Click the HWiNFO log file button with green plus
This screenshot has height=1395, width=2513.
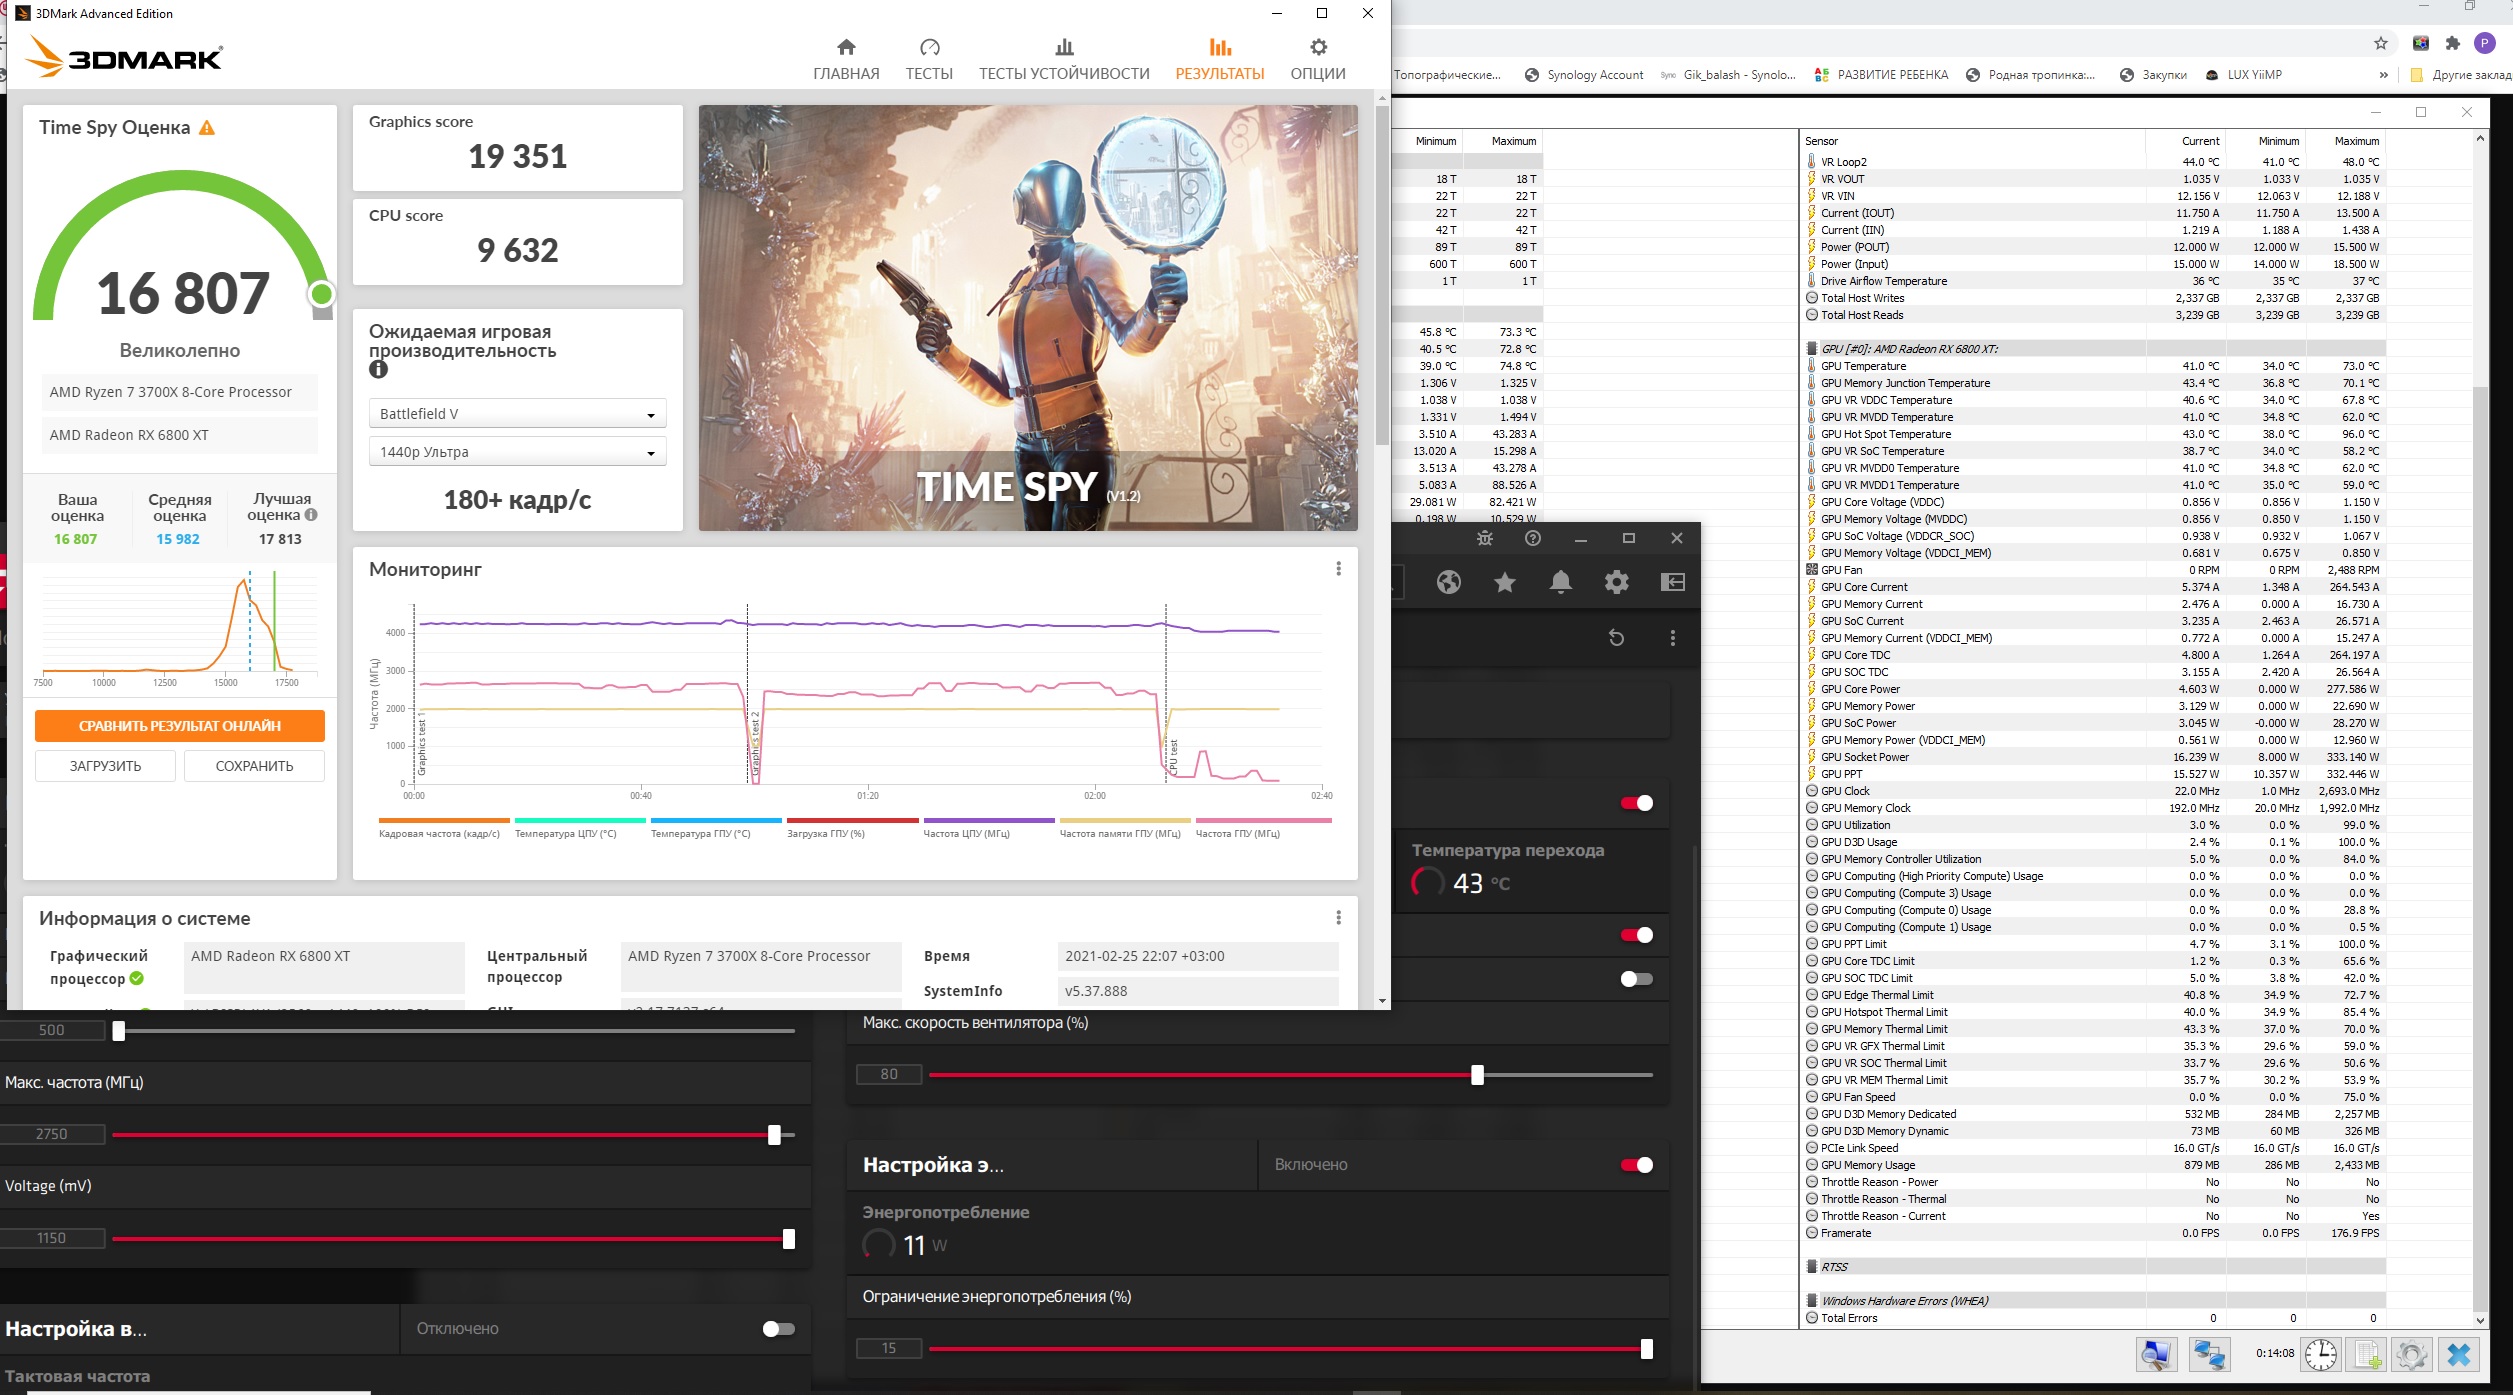2367,1355
